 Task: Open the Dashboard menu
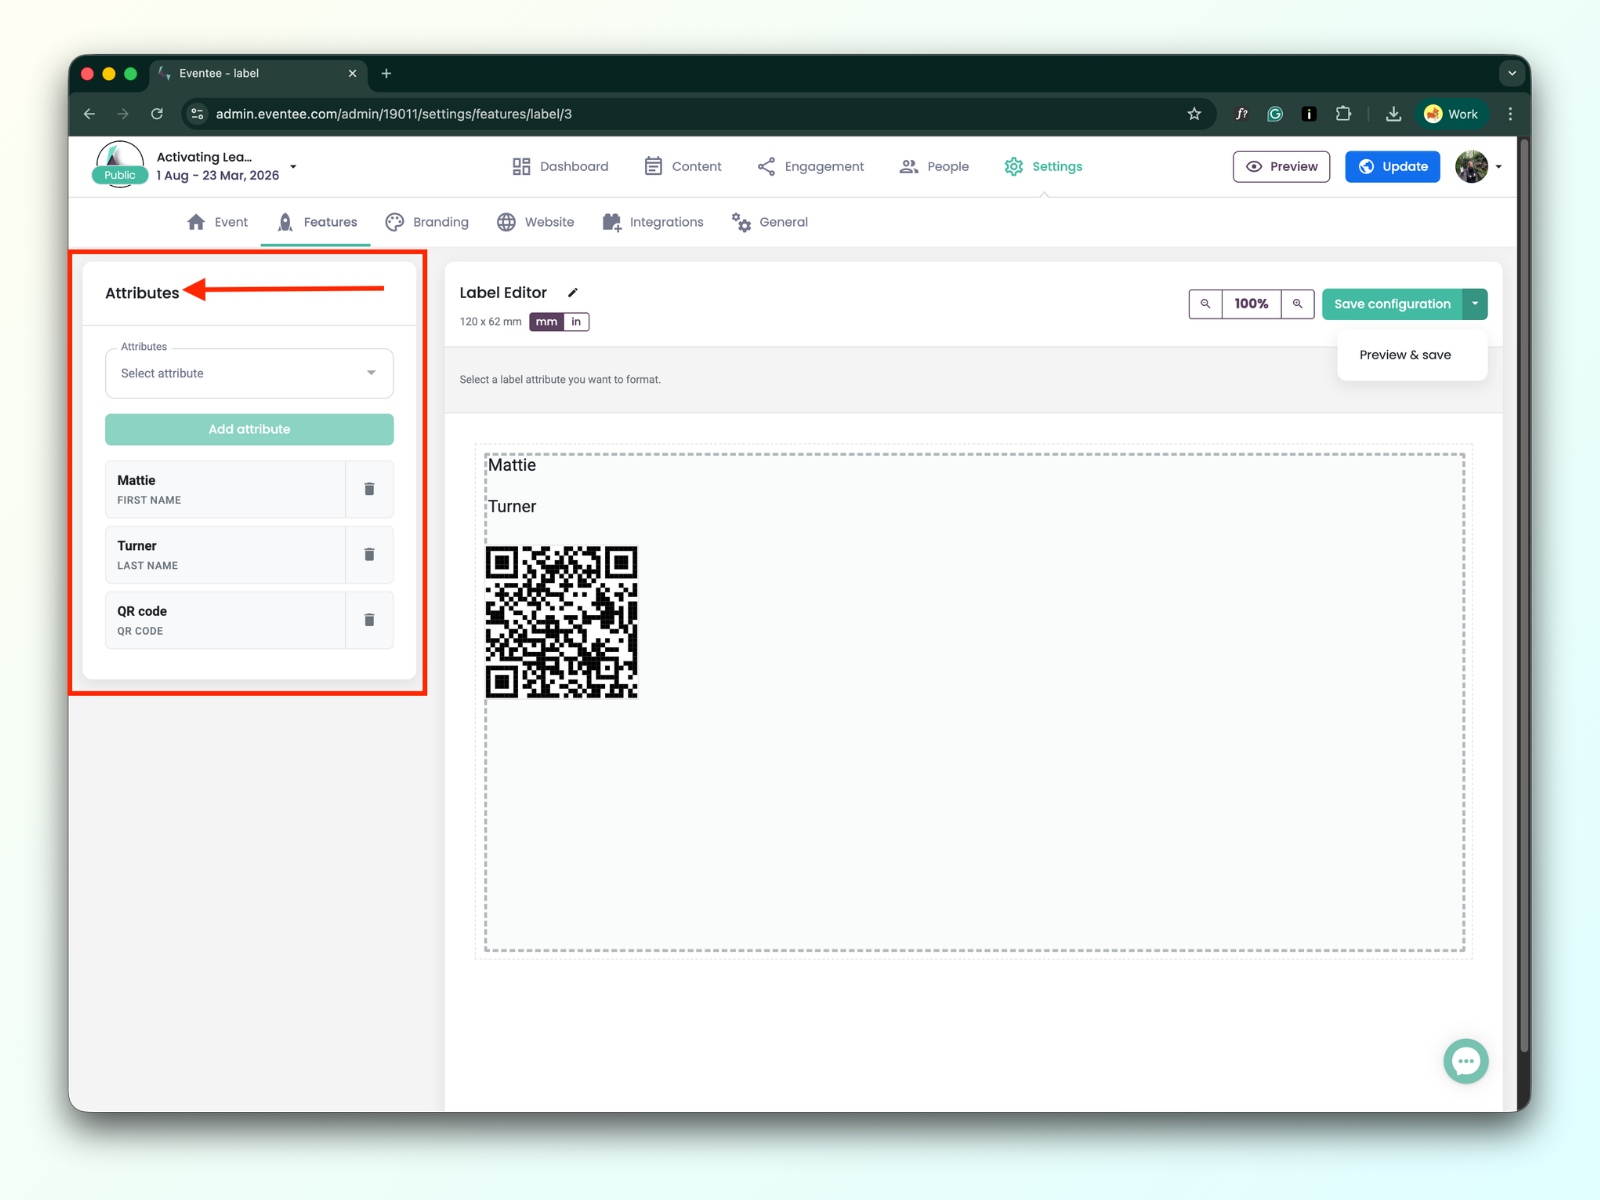pos(560,167)
